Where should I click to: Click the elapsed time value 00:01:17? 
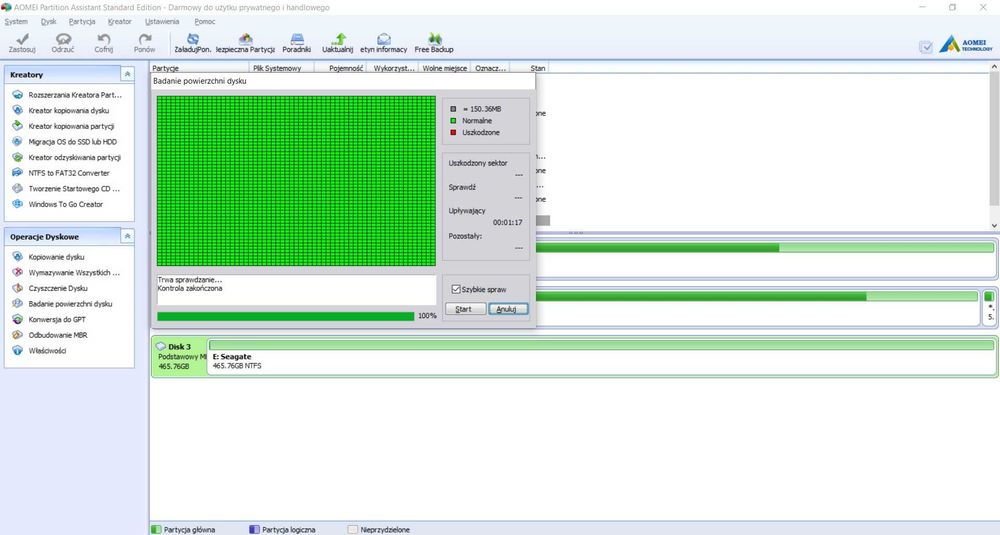pos(508,223)
